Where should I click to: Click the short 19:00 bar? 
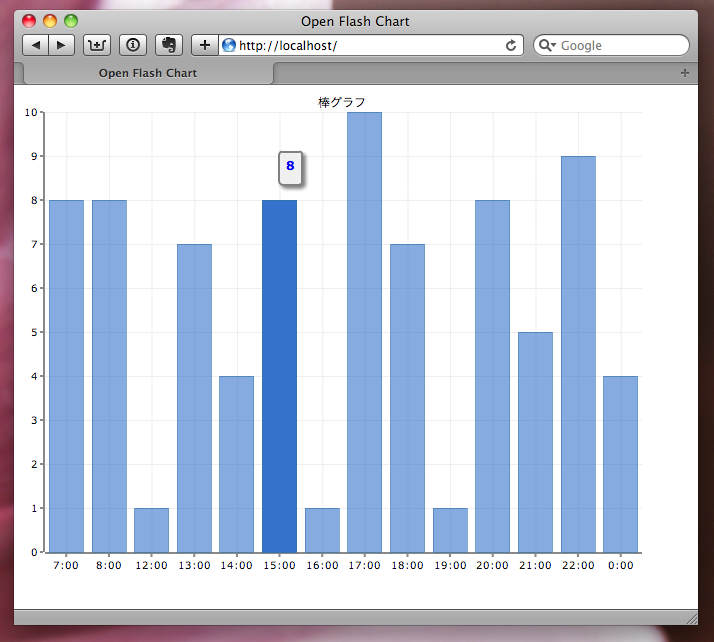(x=450, y=530)
